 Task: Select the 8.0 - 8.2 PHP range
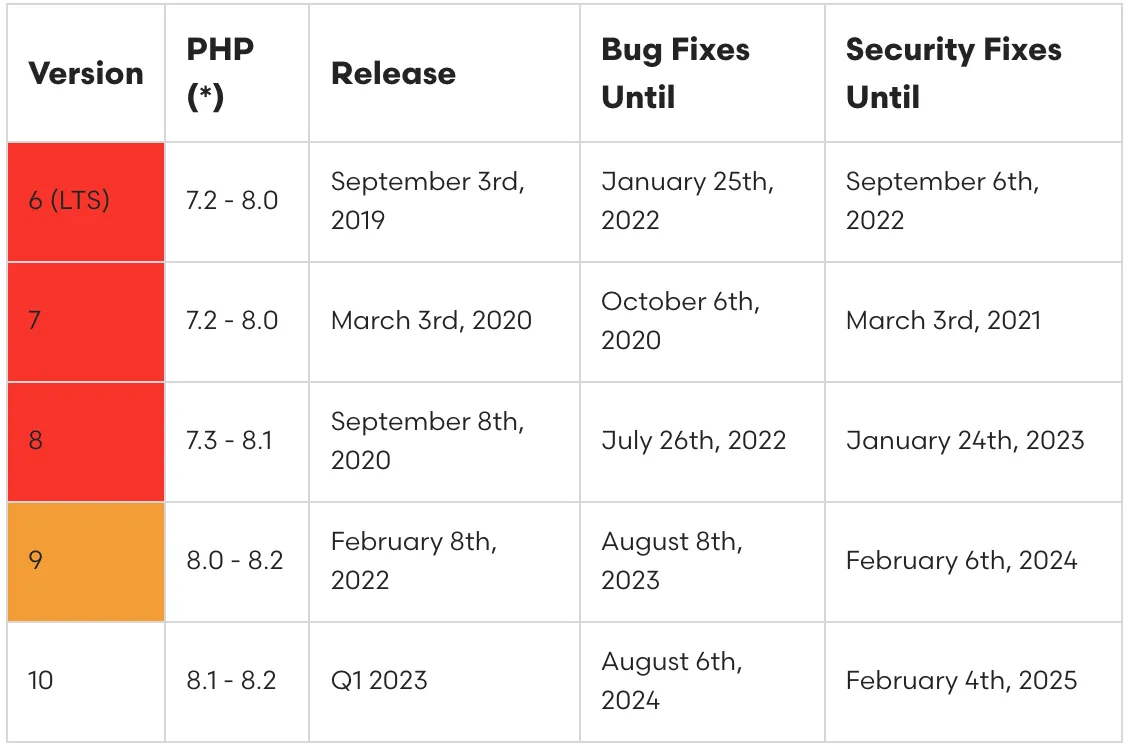[x=237, y=562]
